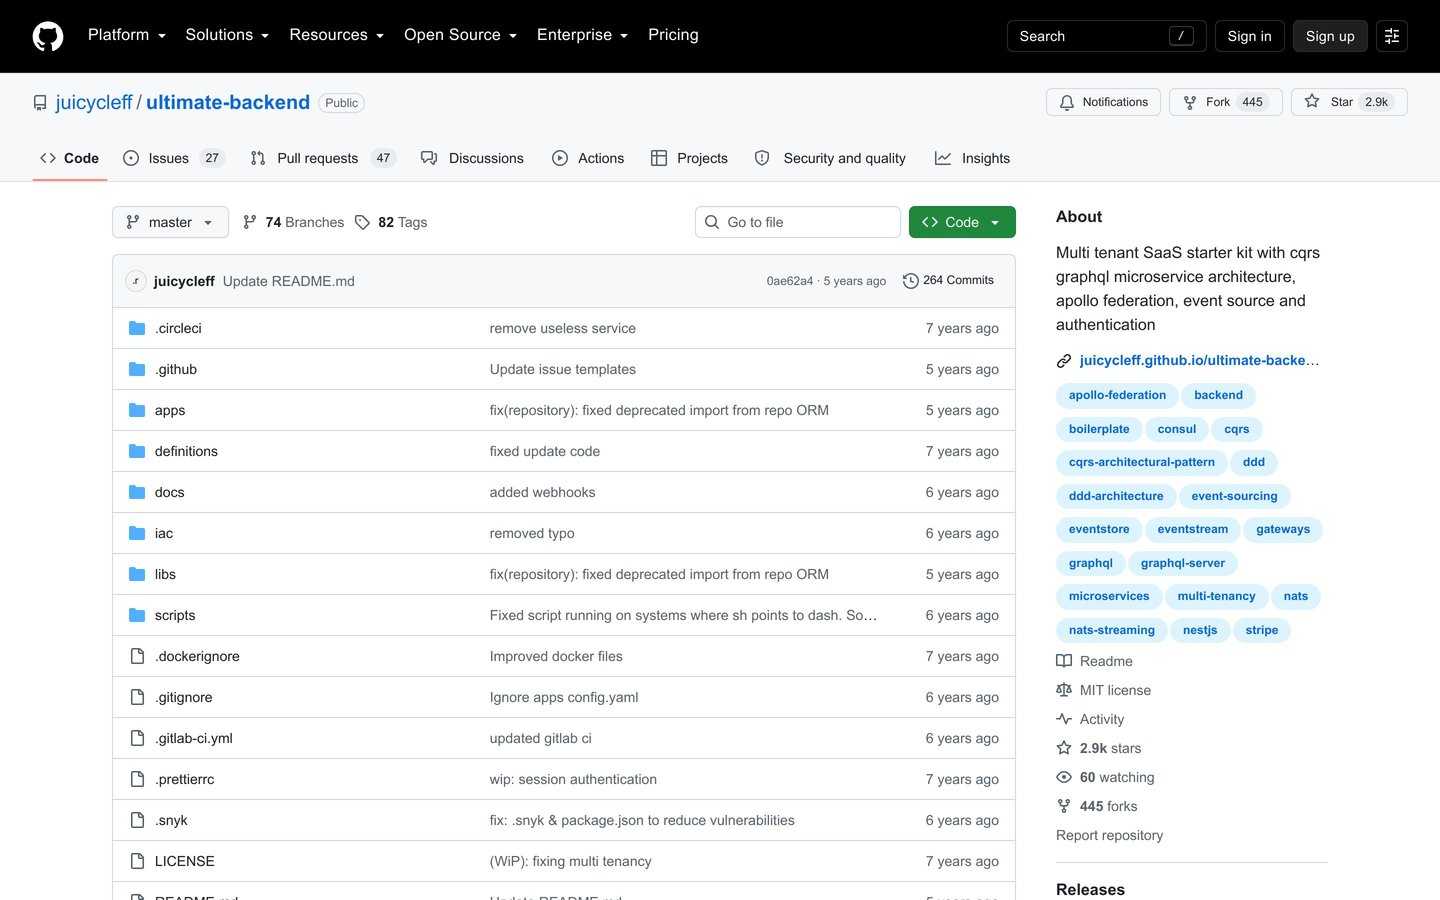Viewport: 1440px width, 900px height.
Task: Click the fork icon beside 445 forks
Action: click(1064, 806)
